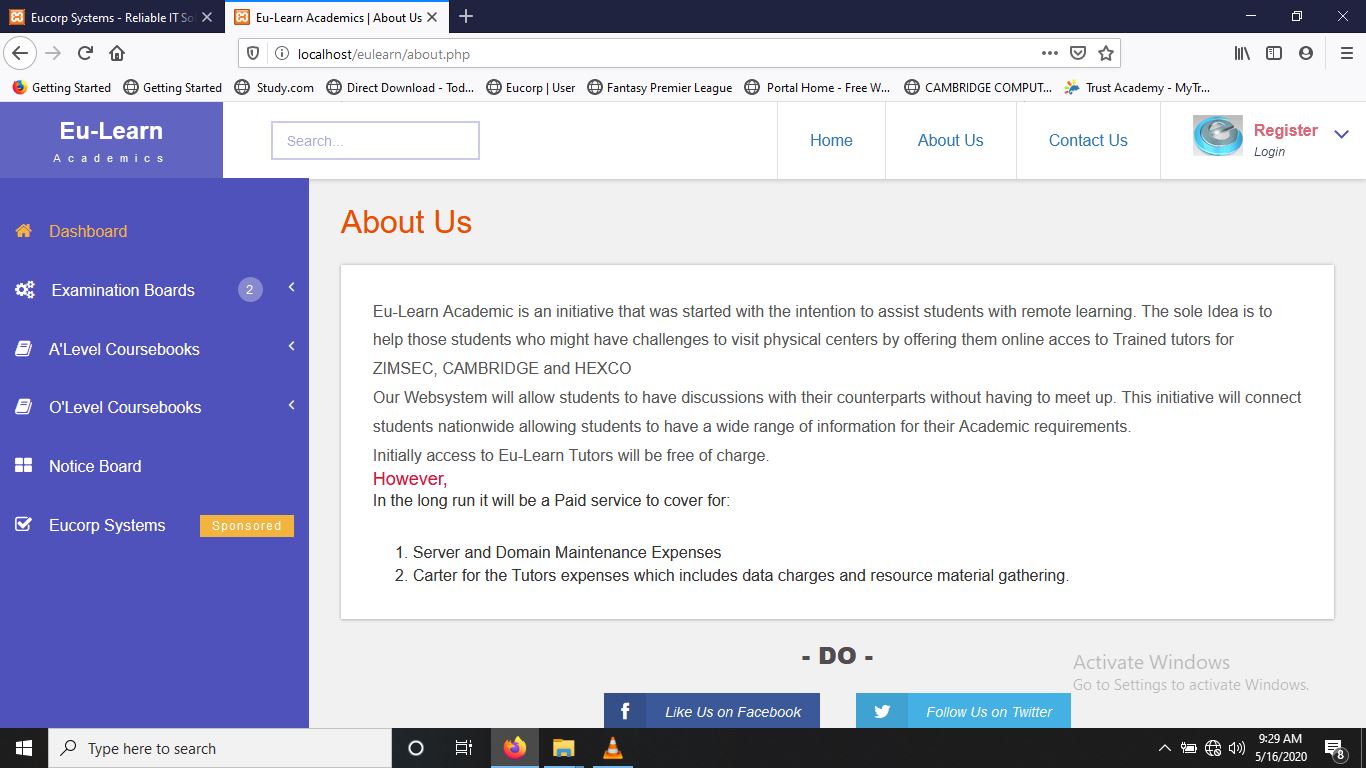Reload the page with the refresh icon

pos(85,54)
